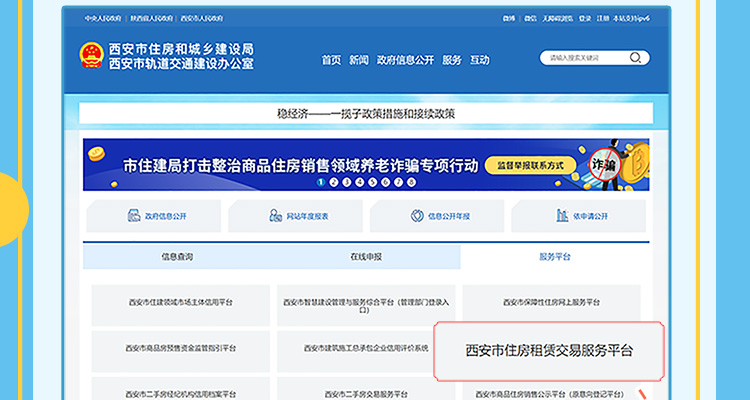Select banner slide indicator 7

point(398,182)
